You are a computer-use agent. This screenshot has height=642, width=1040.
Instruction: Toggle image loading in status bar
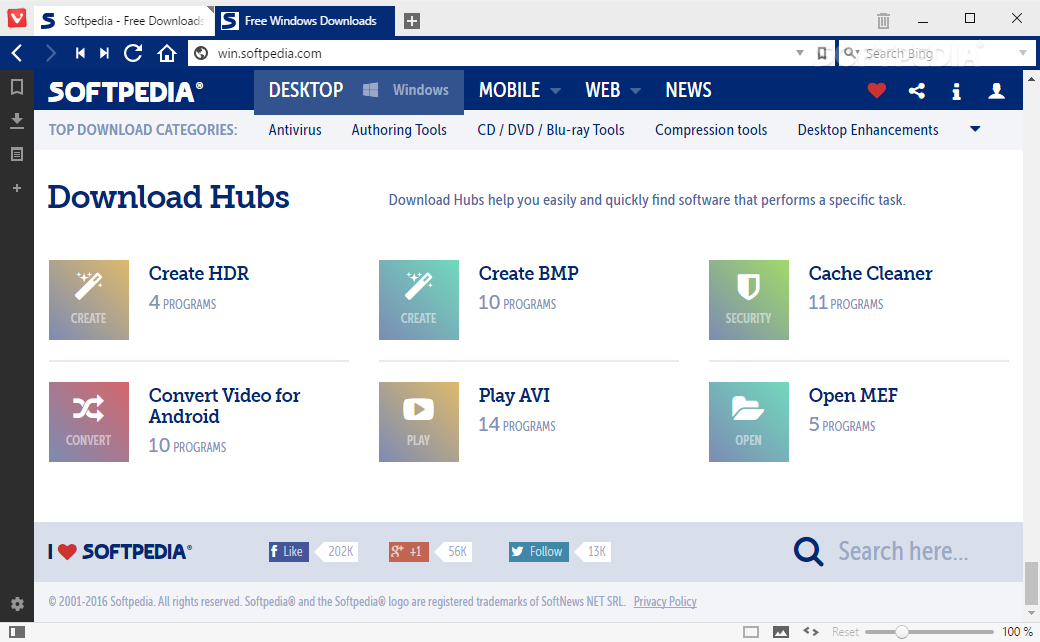pos(781,632)
